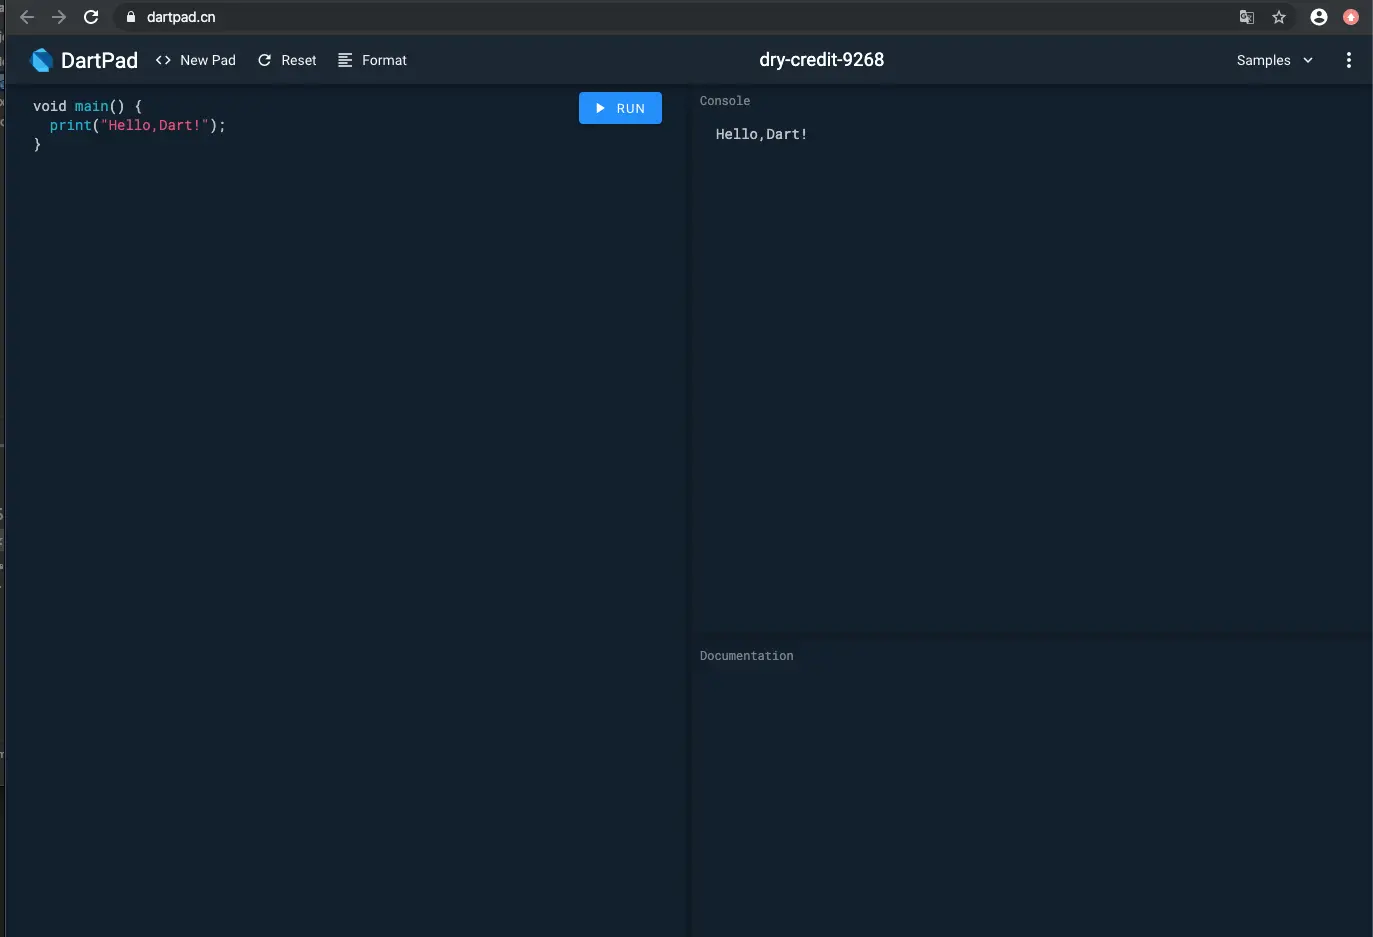Click the Documentation panel label
Screen dimensions: 1373x937
746,656
